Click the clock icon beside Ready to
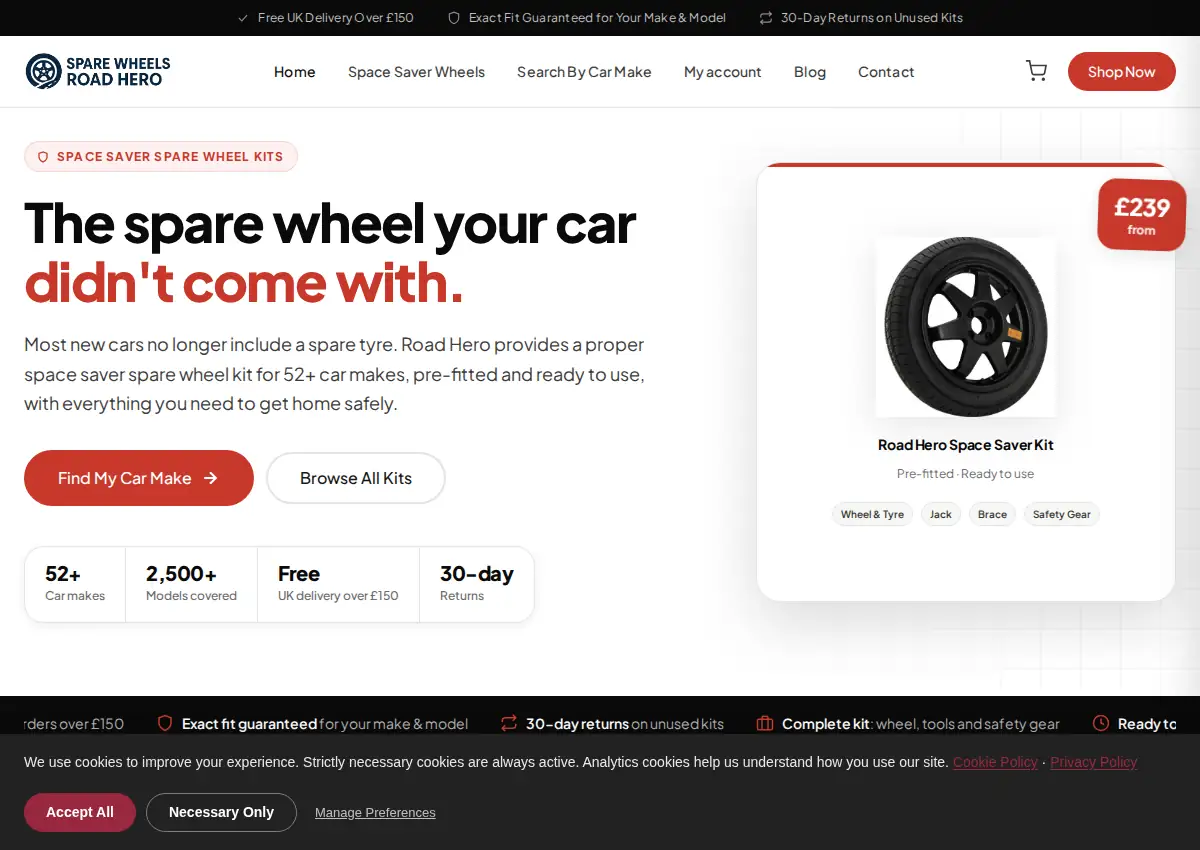This screenshot has width=1200, height=850. coord(1101,723)
